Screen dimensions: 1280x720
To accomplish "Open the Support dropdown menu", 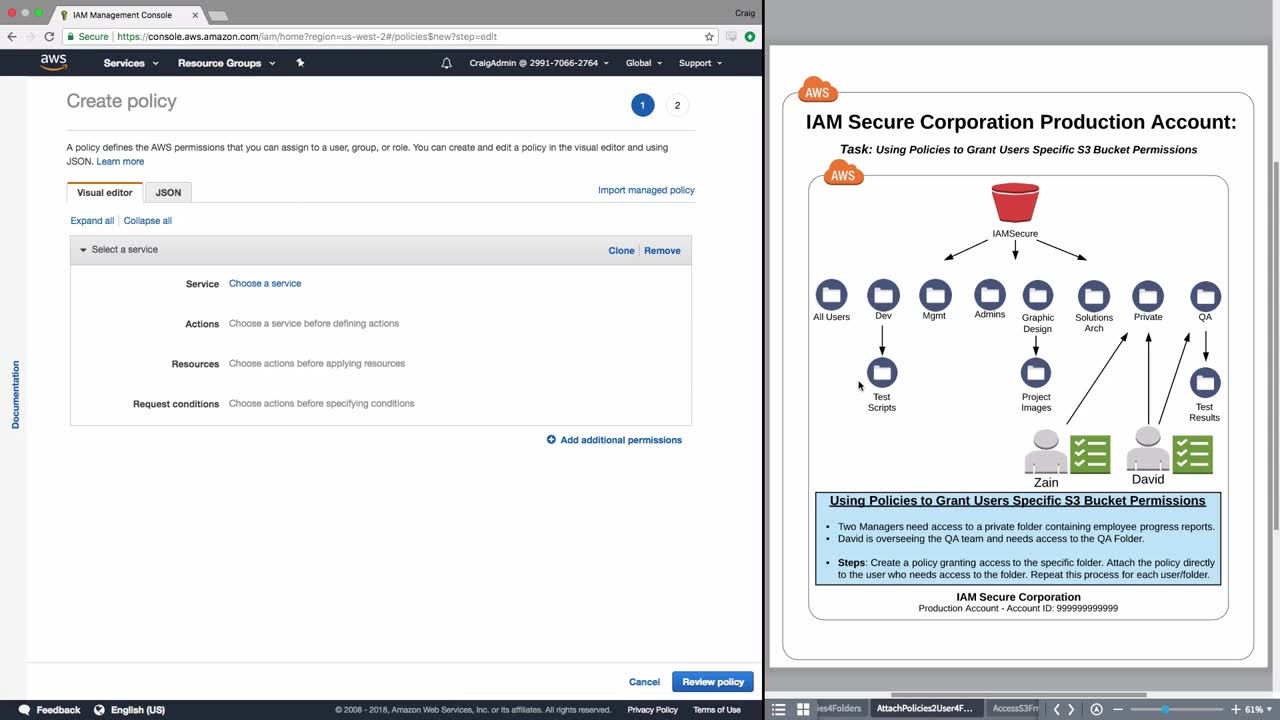I will coord(701,63).
